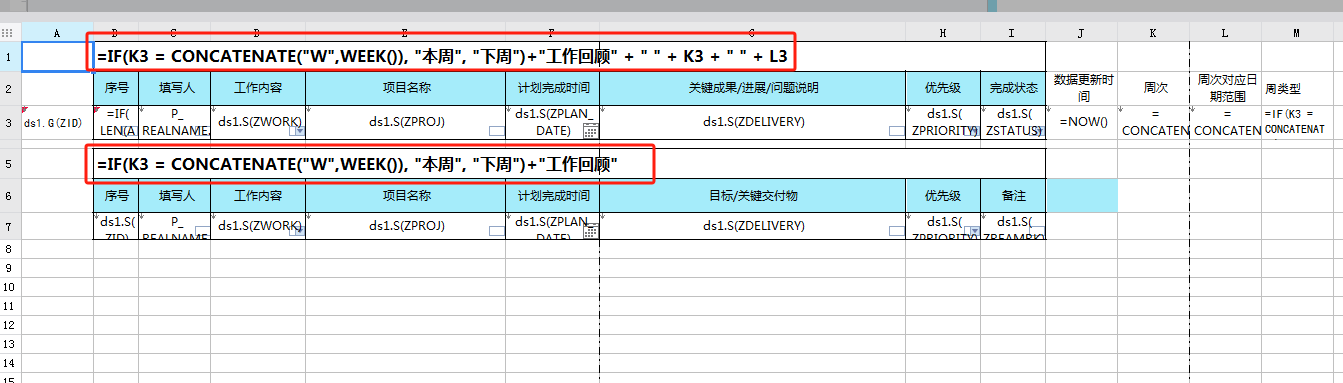
Task: Select the 序号 header cell in row 2
Action: tap(116, 88)
